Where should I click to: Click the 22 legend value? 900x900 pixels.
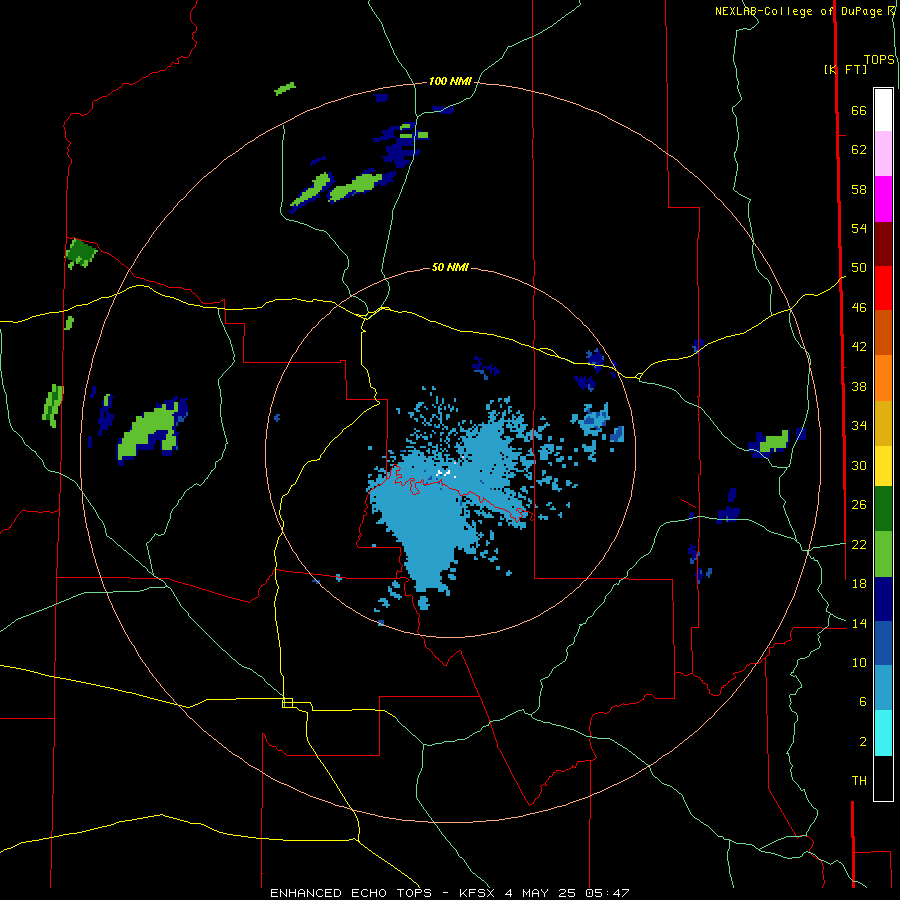click(859, 545)
